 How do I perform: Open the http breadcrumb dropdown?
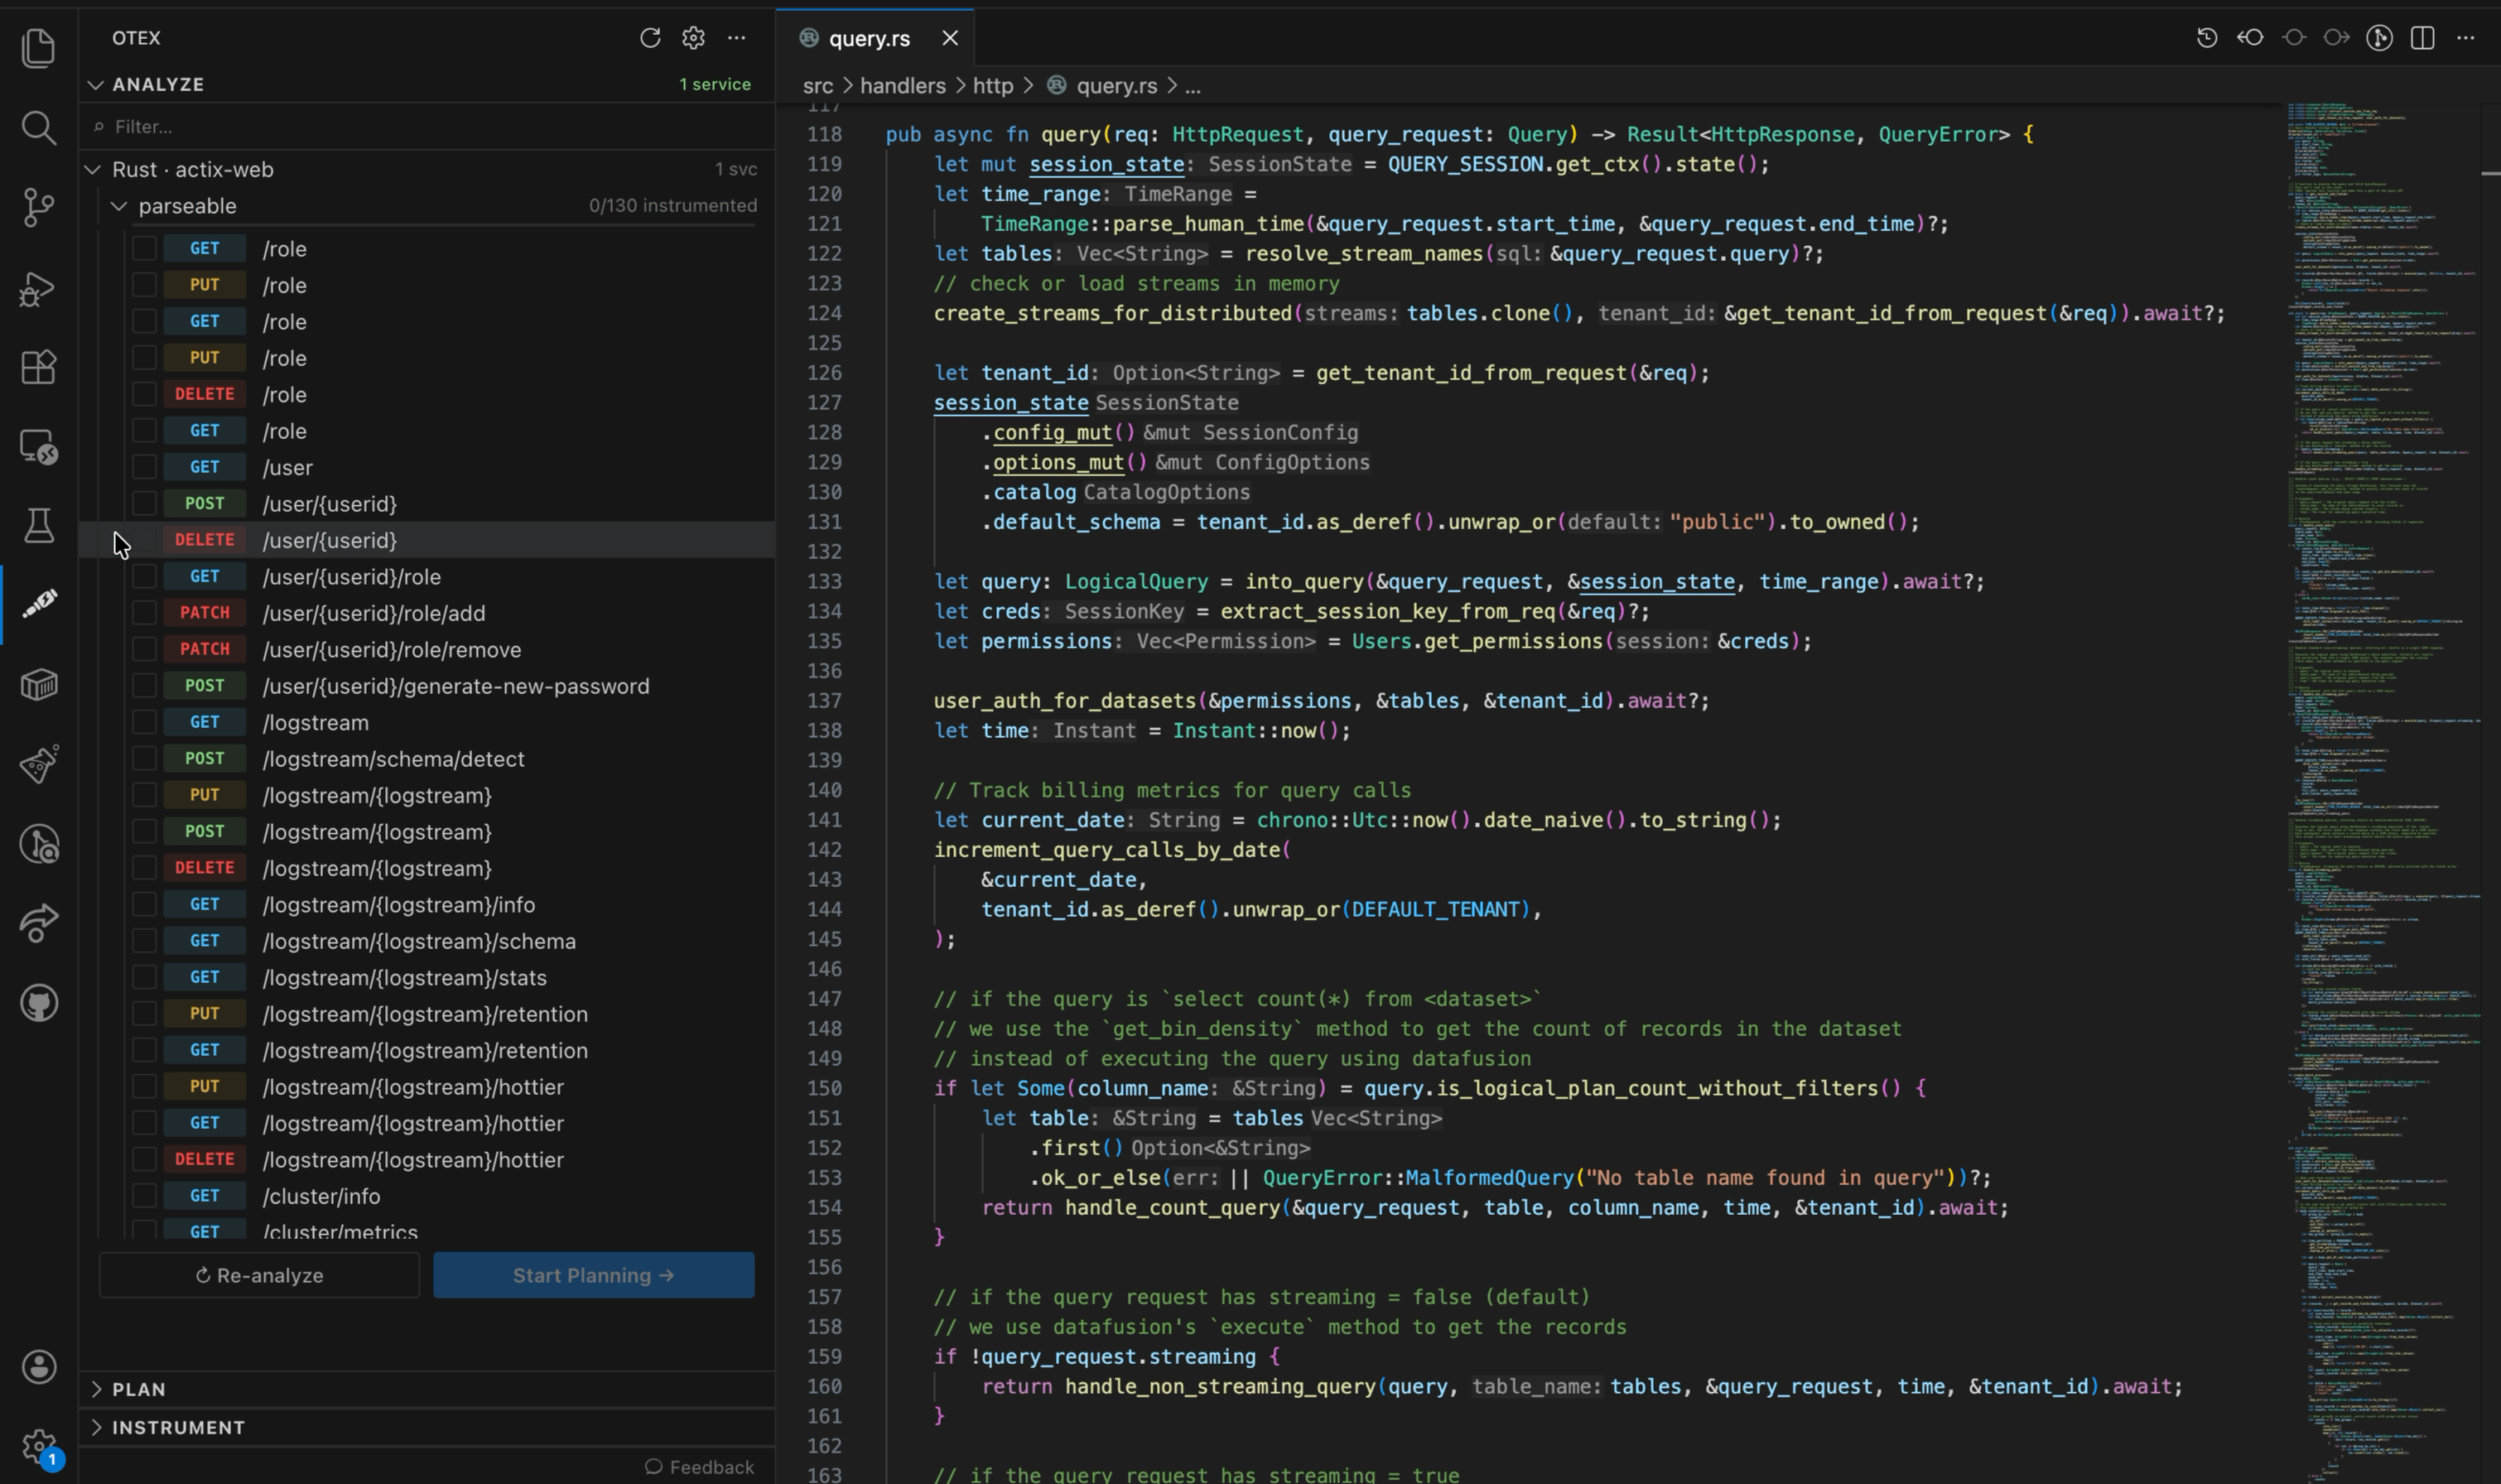pos(993,86)
